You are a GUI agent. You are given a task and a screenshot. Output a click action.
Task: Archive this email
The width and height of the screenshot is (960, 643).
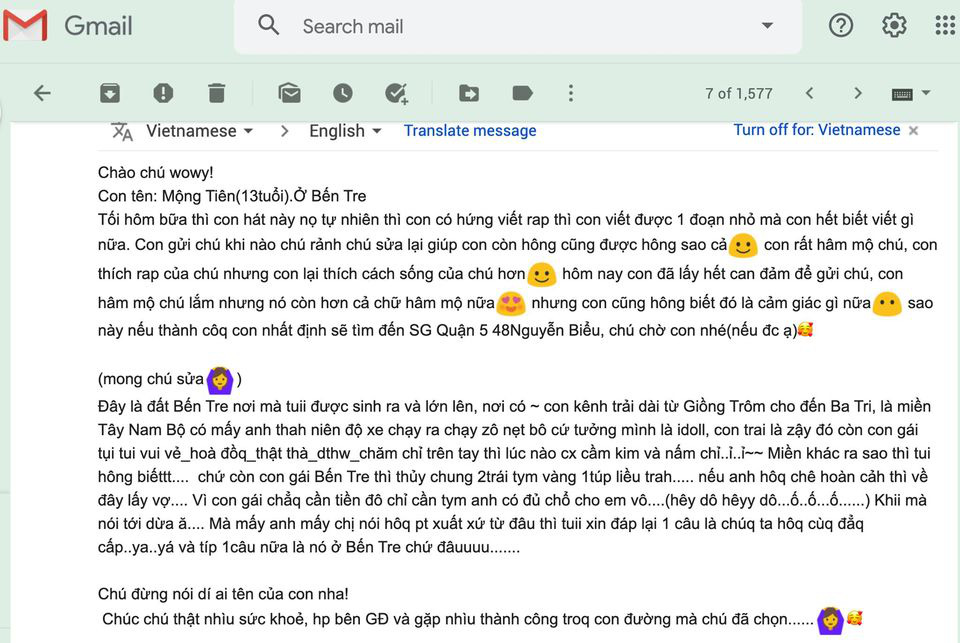click(110, 93)
